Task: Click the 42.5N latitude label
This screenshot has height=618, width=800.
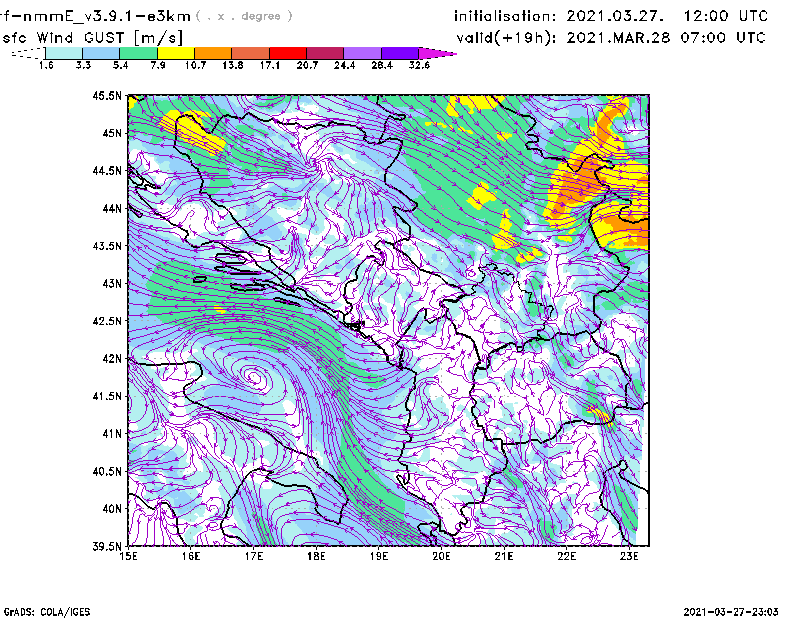Action: (107, 321)
